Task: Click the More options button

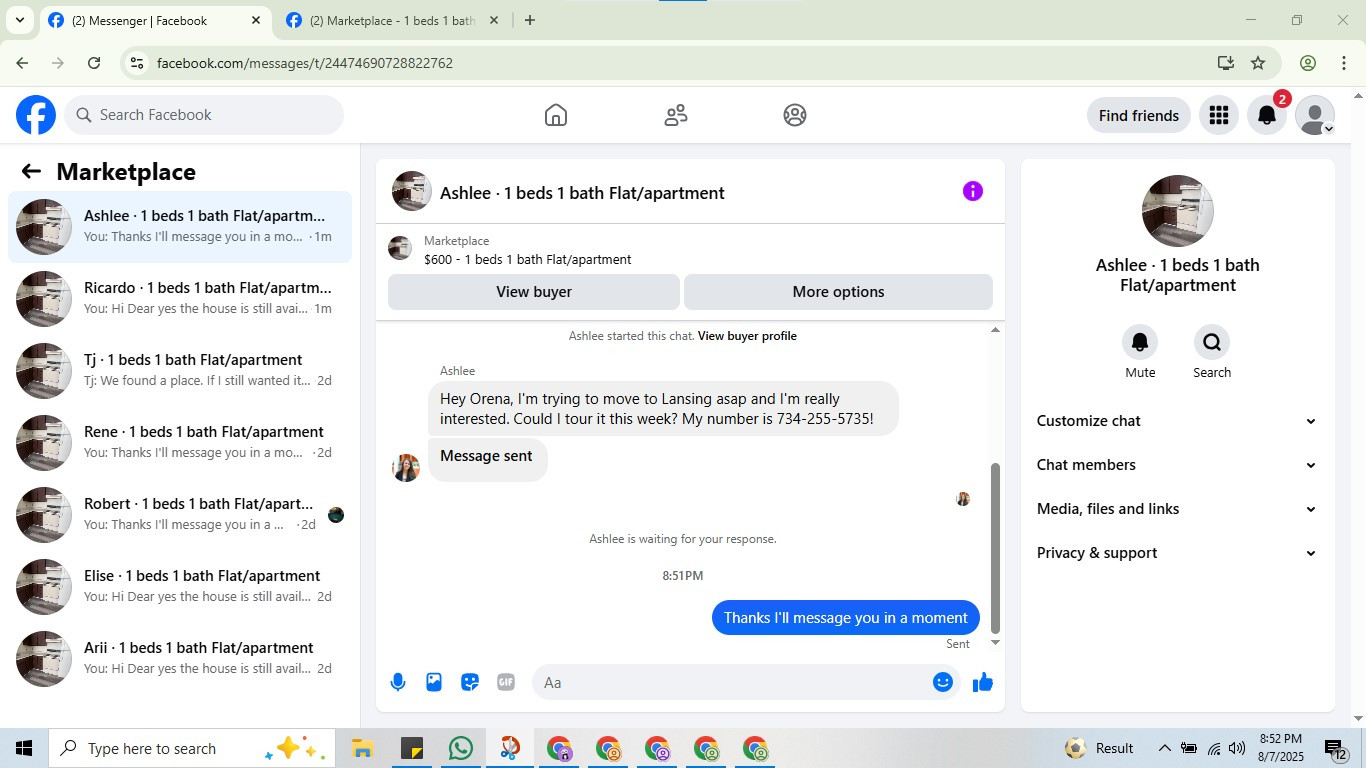Action: tap(838, 292)
